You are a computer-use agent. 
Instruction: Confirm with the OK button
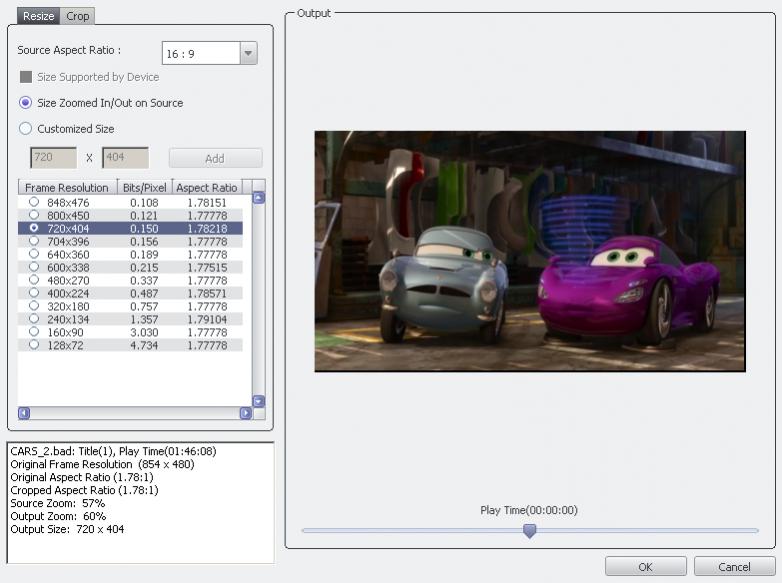point(646,567)
